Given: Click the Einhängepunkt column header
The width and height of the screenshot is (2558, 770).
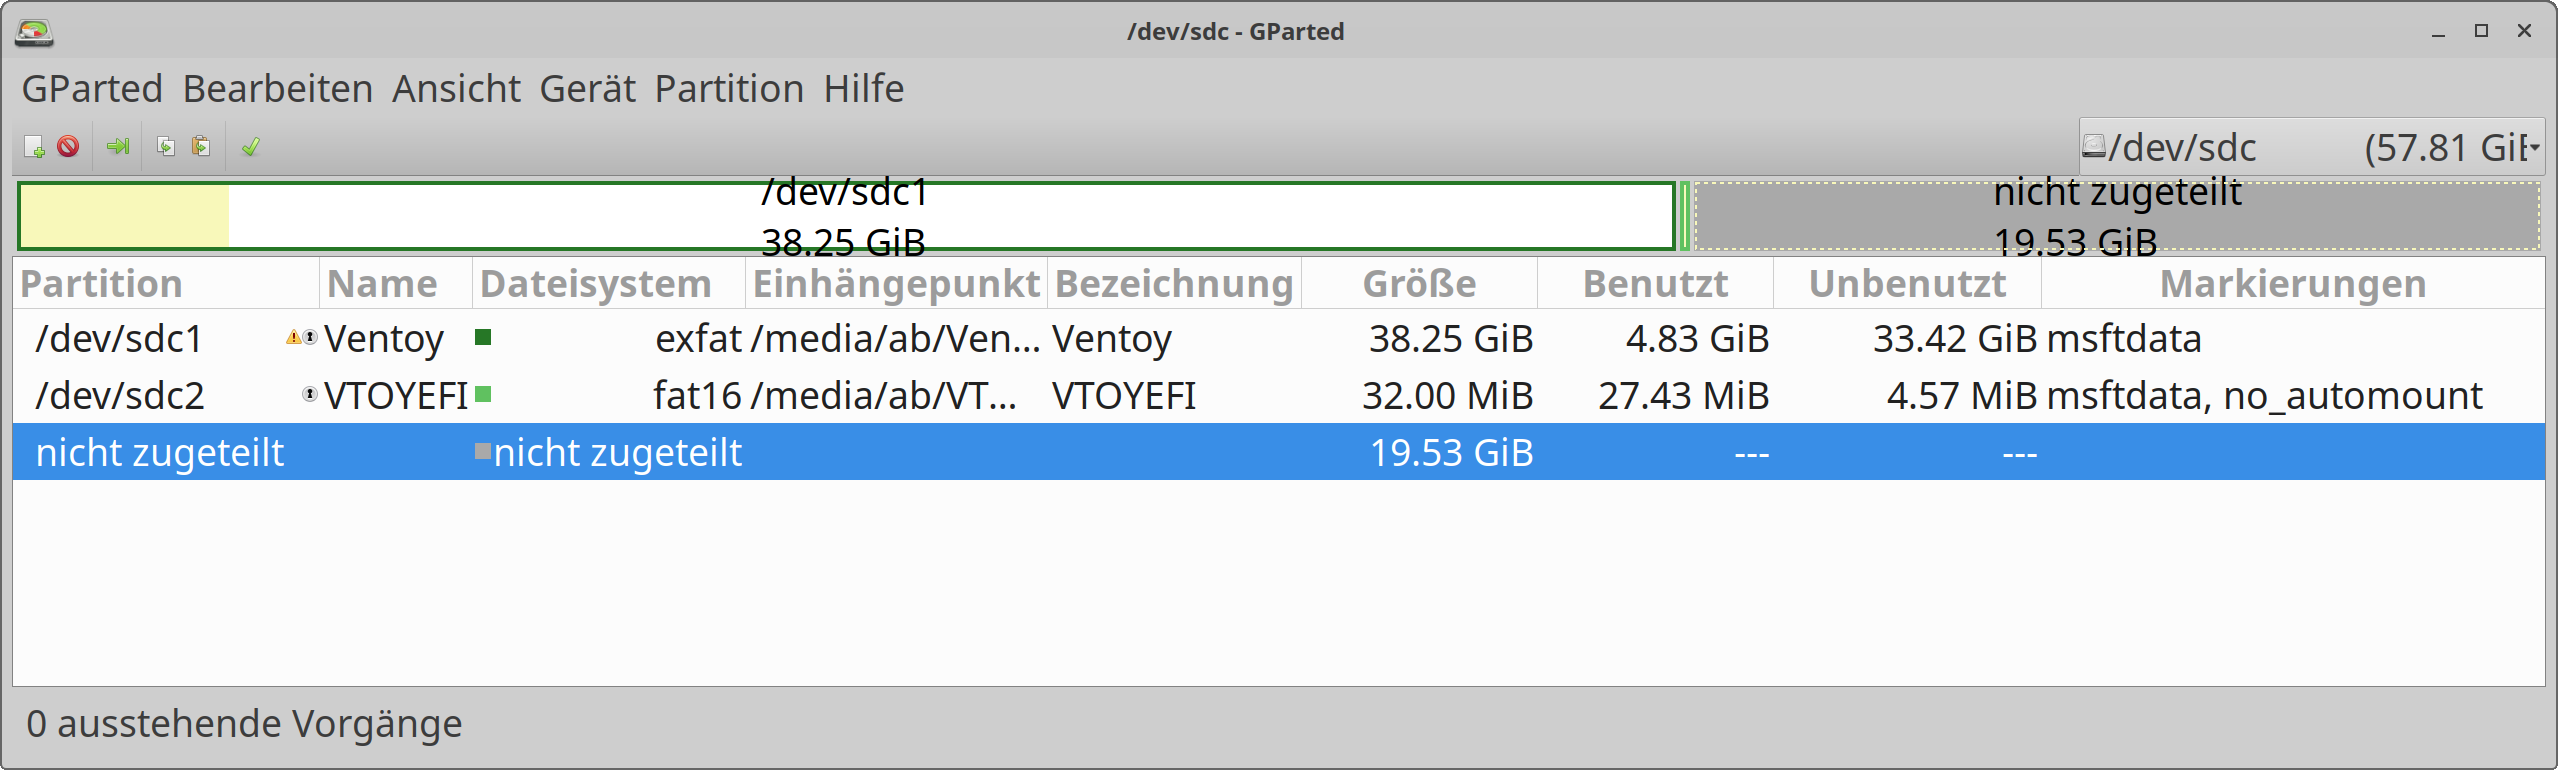Looking at the screenshot, I should (x=895, y=283).
